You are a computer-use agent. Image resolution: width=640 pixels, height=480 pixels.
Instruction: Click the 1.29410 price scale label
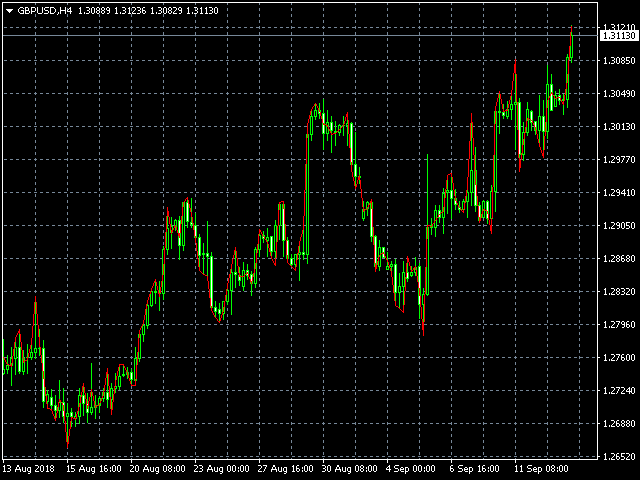[619, 193]
